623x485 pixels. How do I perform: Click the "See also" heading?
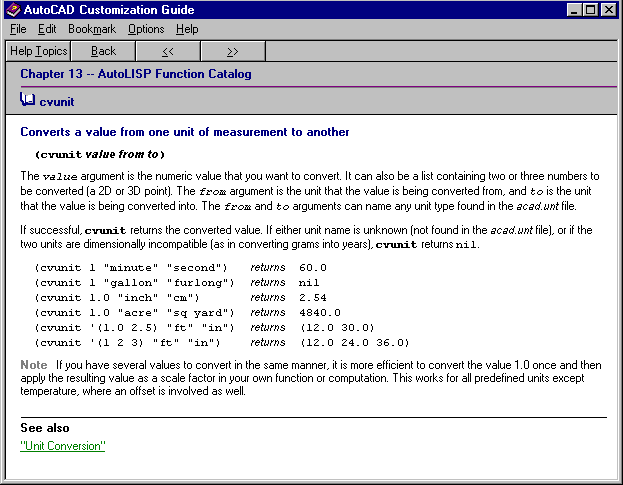click(x=44, y=428)
